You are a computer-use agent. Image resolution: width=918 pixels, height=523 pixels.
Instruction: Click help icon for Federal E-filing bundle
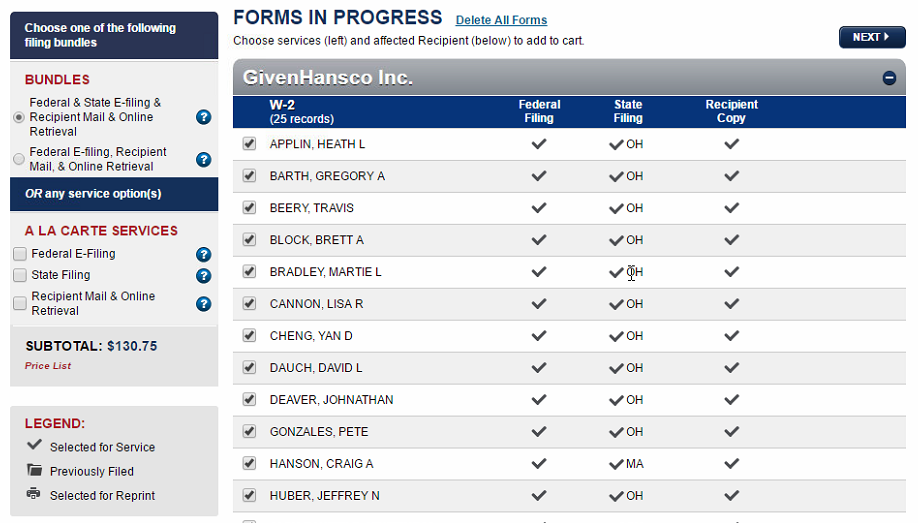(204, 159)
